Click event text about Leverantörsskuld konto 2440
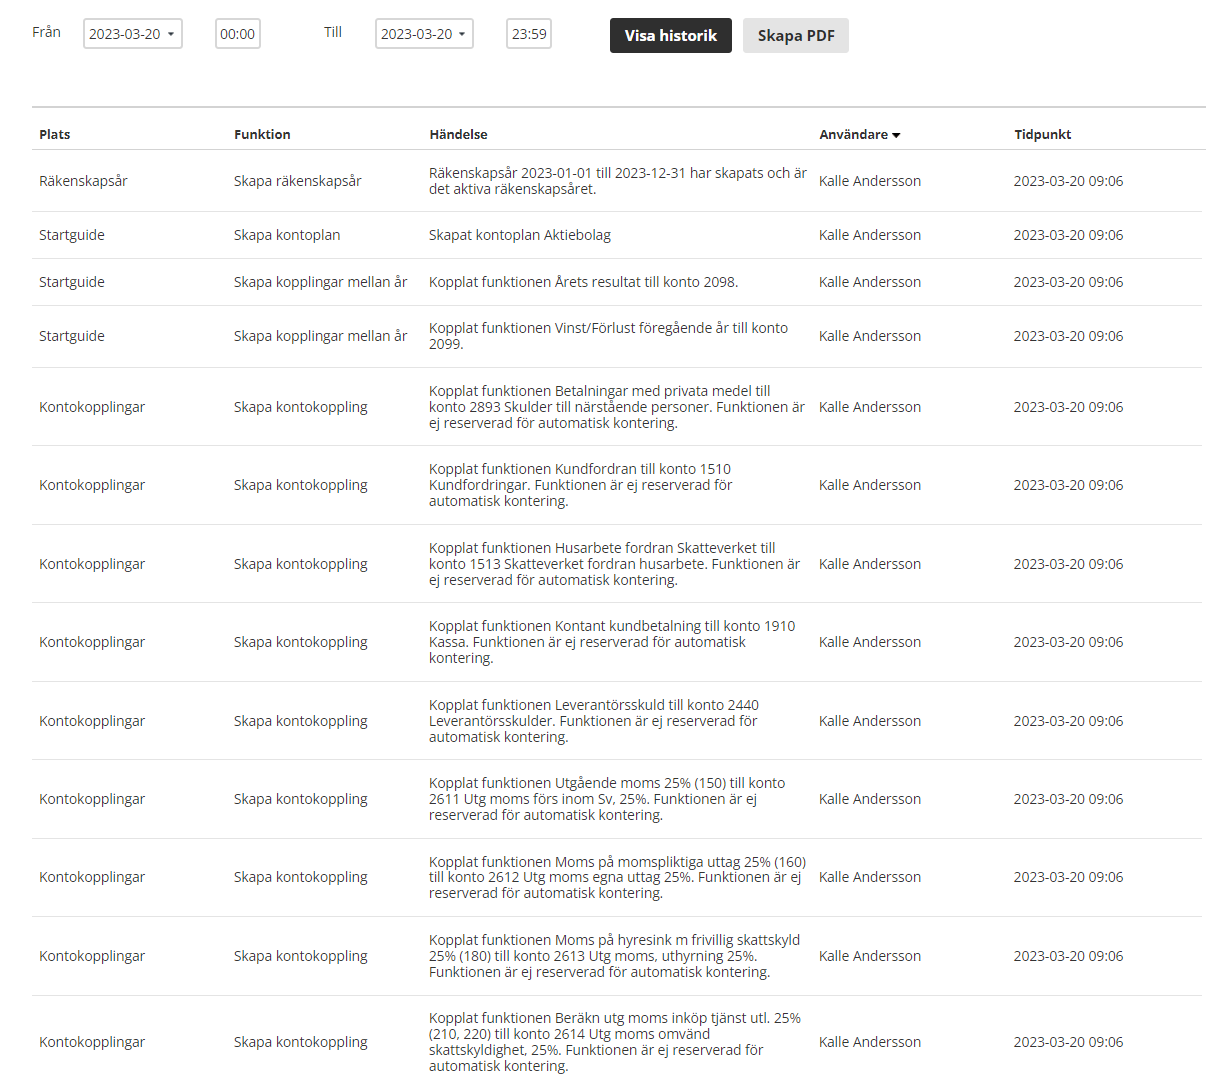 pyautogui.click(x=594, y=721)
